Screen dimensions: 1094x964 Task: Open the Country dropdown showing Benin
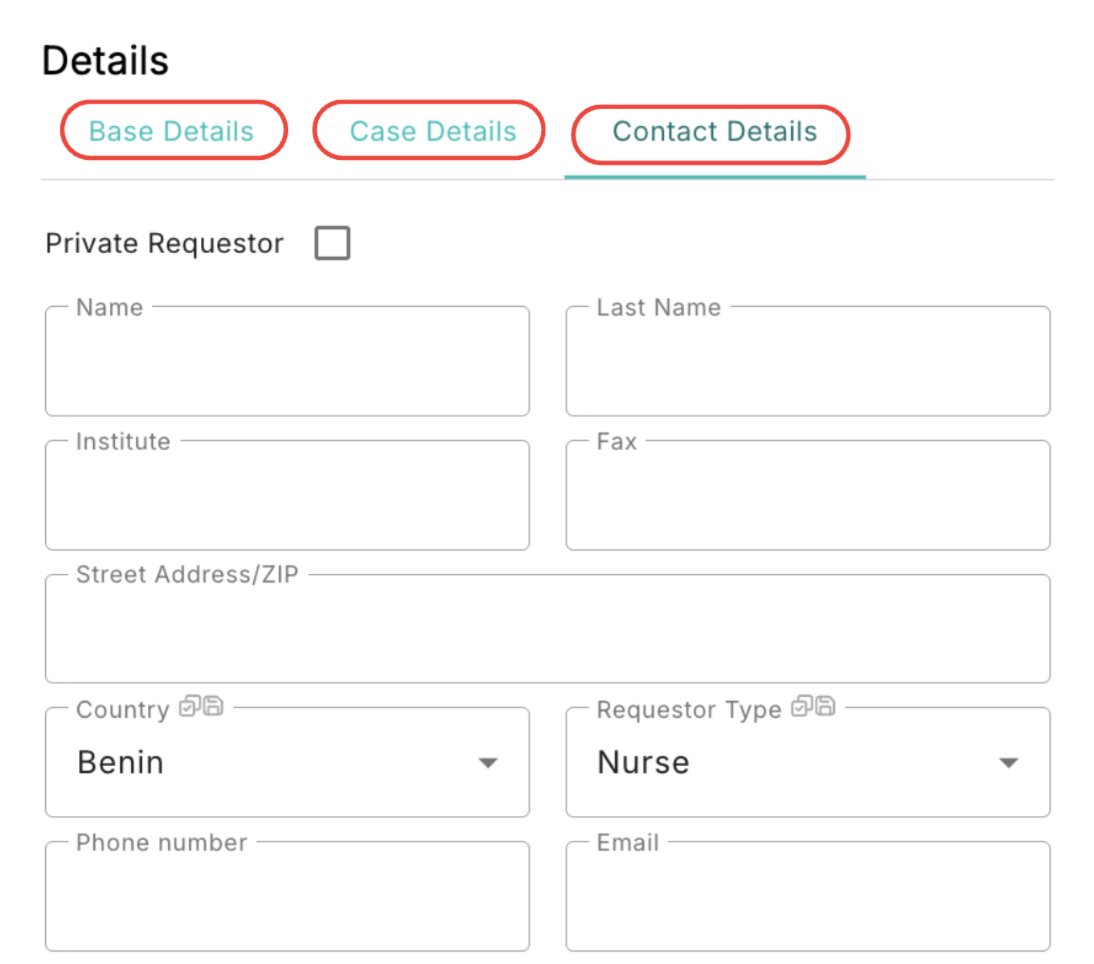pyautogui.click(x=270, y=763)
